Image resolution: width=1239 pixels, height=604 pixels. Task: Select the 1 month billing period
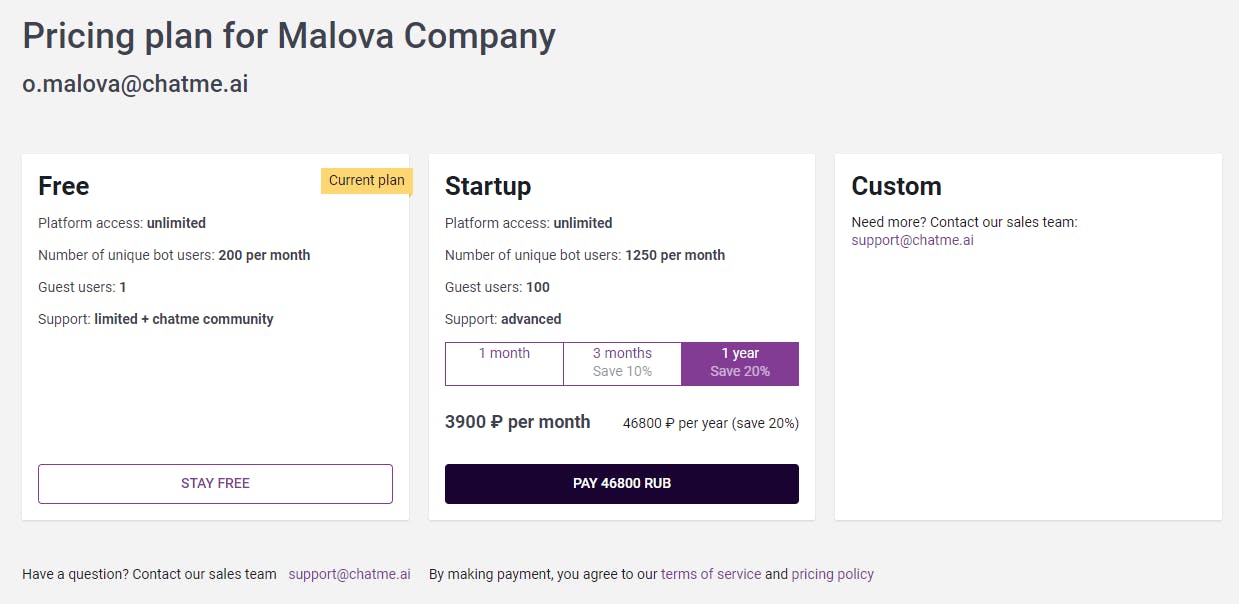click(x=504, y=363)
